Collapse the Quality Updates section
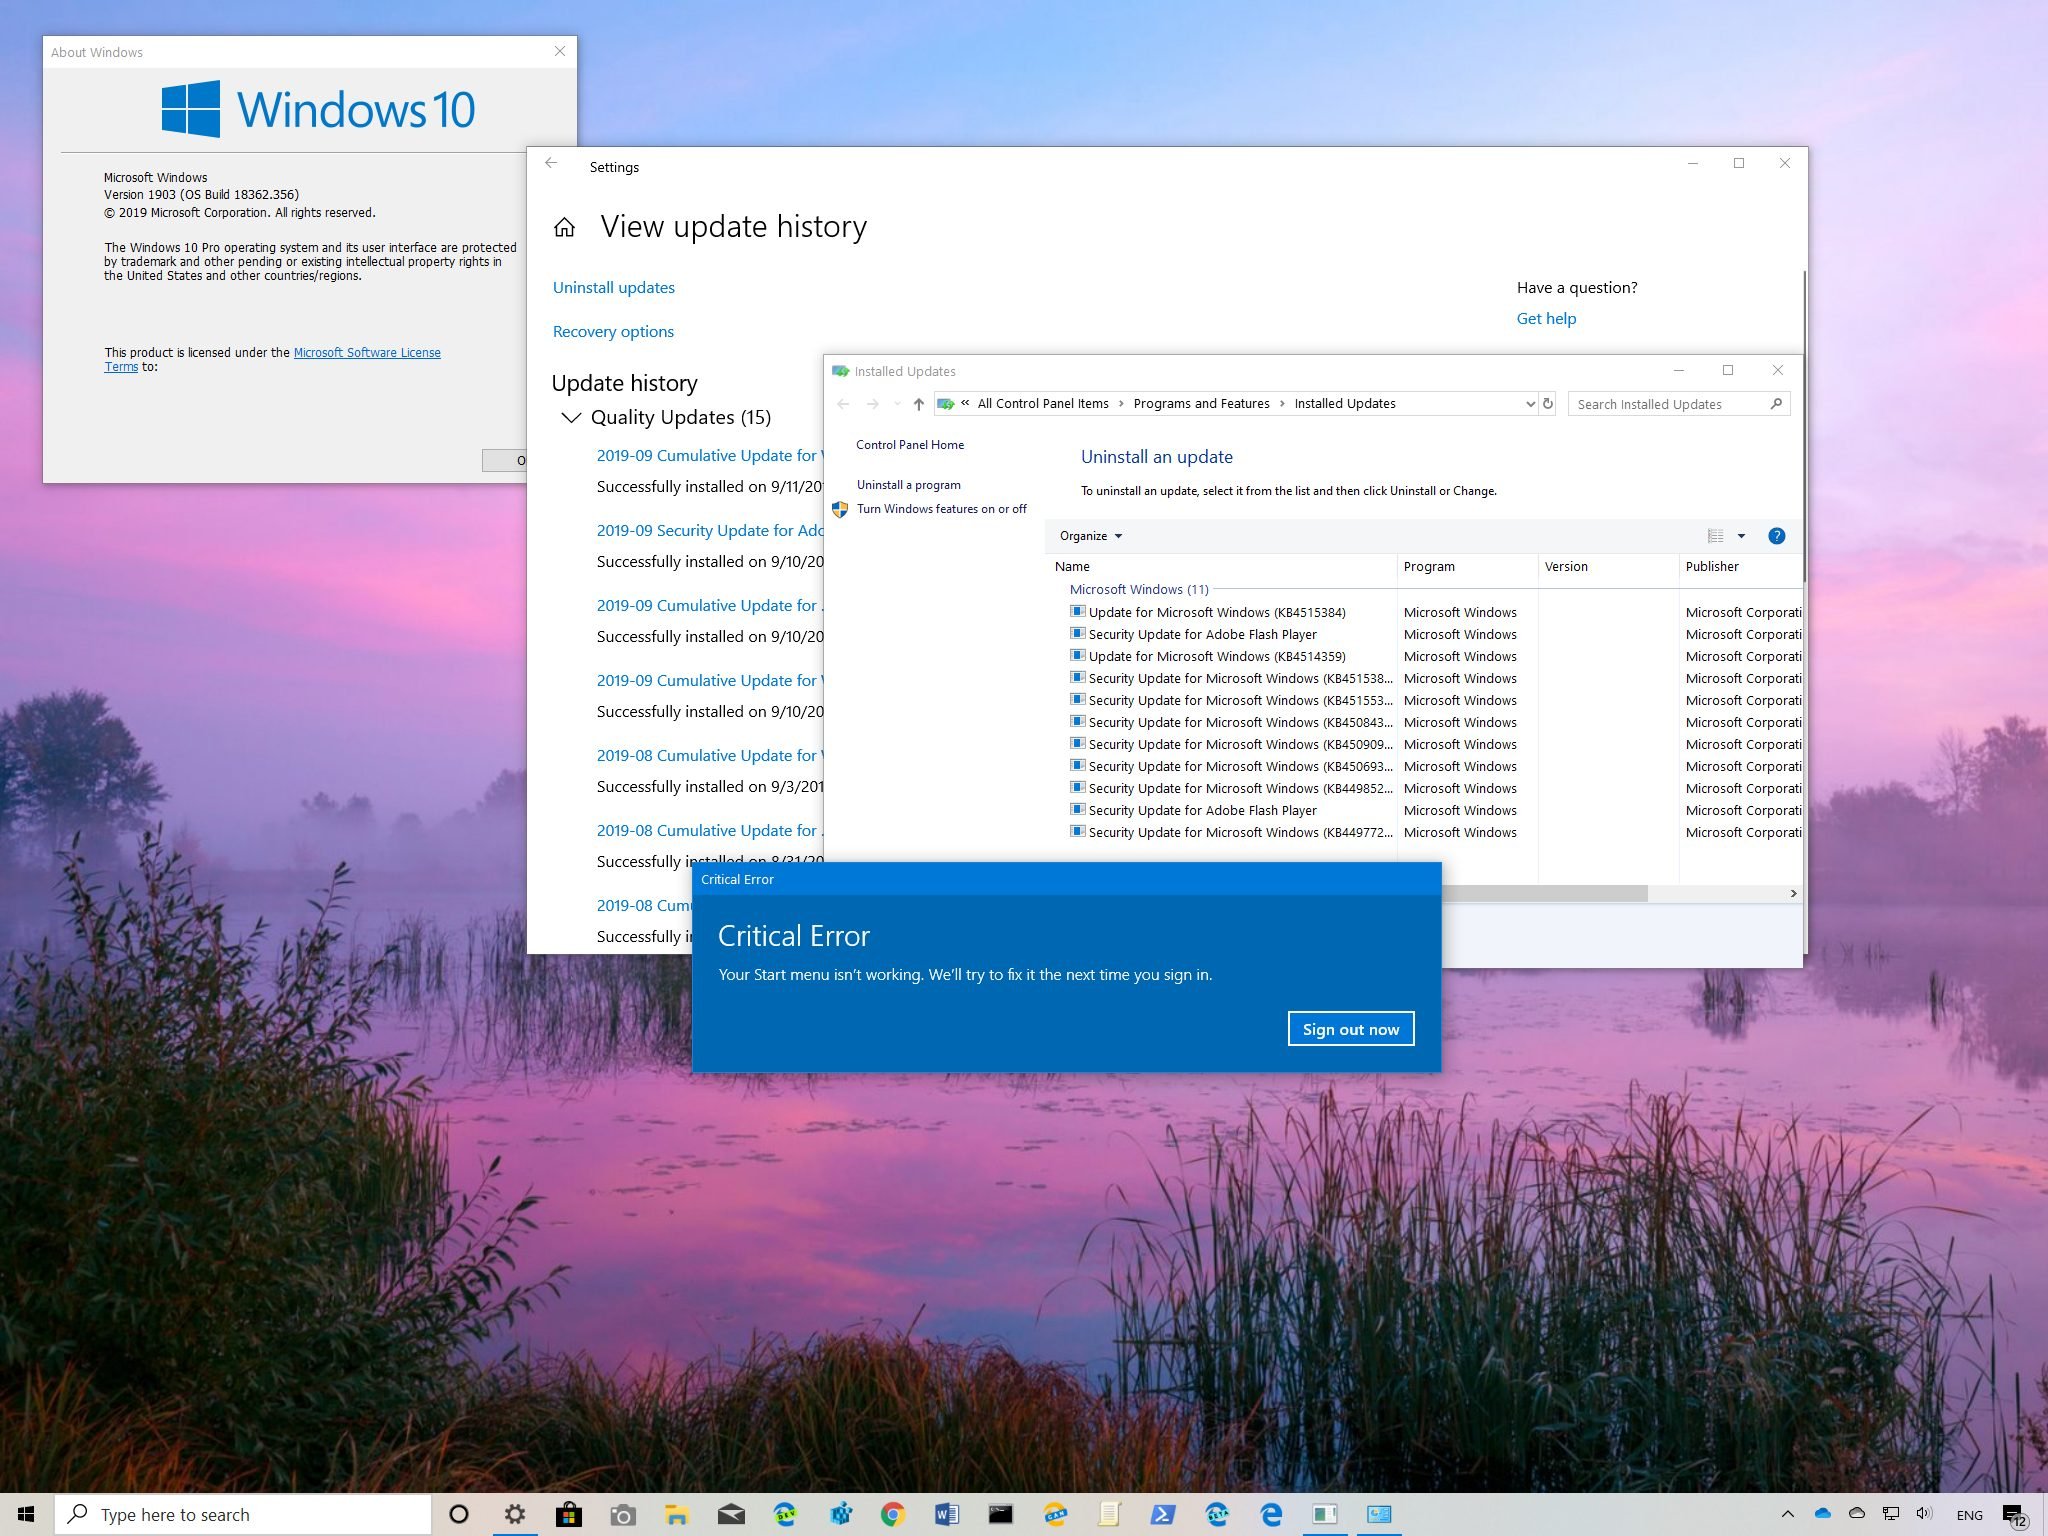This screenshot has width=2048, height=1536. [571, 418]
